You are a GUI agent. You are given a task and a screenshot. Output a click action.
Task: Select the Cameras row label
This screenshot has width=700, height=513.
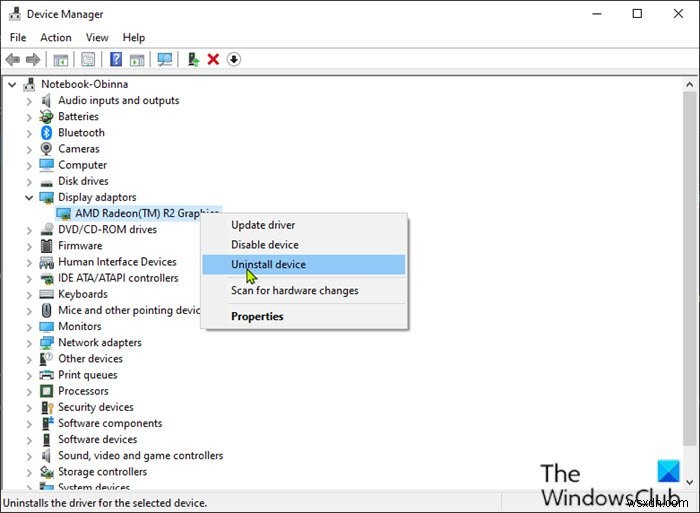(x=79, y=149)
